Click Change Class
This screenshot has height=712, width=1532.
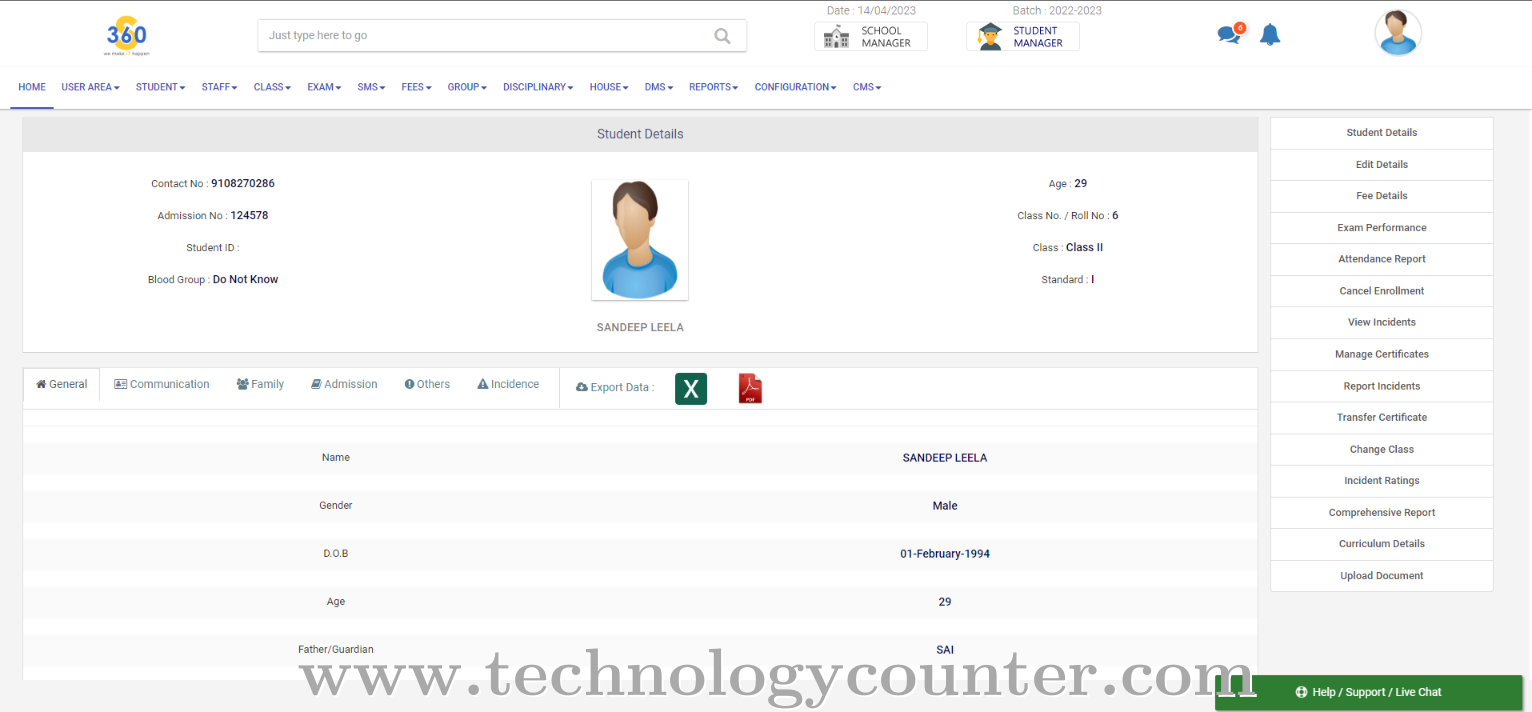(1382, 449)
